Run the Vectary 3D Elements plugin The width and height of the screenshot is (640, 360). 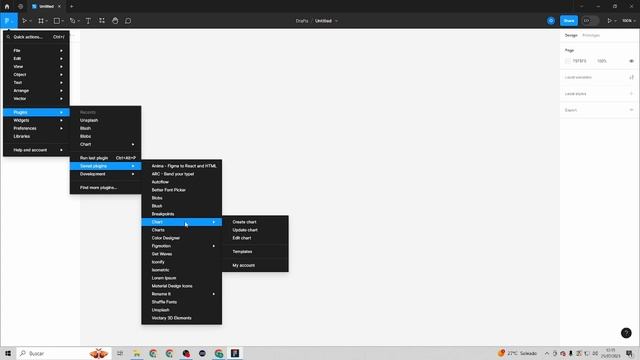182,318
